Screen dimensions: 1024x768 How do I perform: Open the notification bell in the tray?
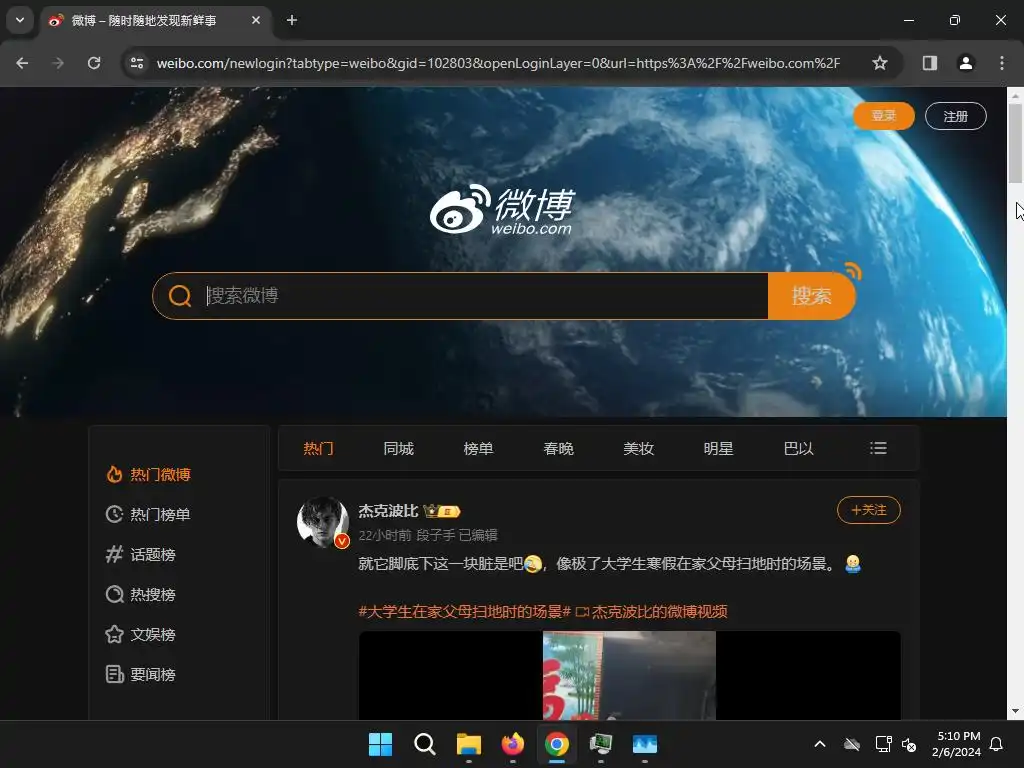click(x=997, y=744)
